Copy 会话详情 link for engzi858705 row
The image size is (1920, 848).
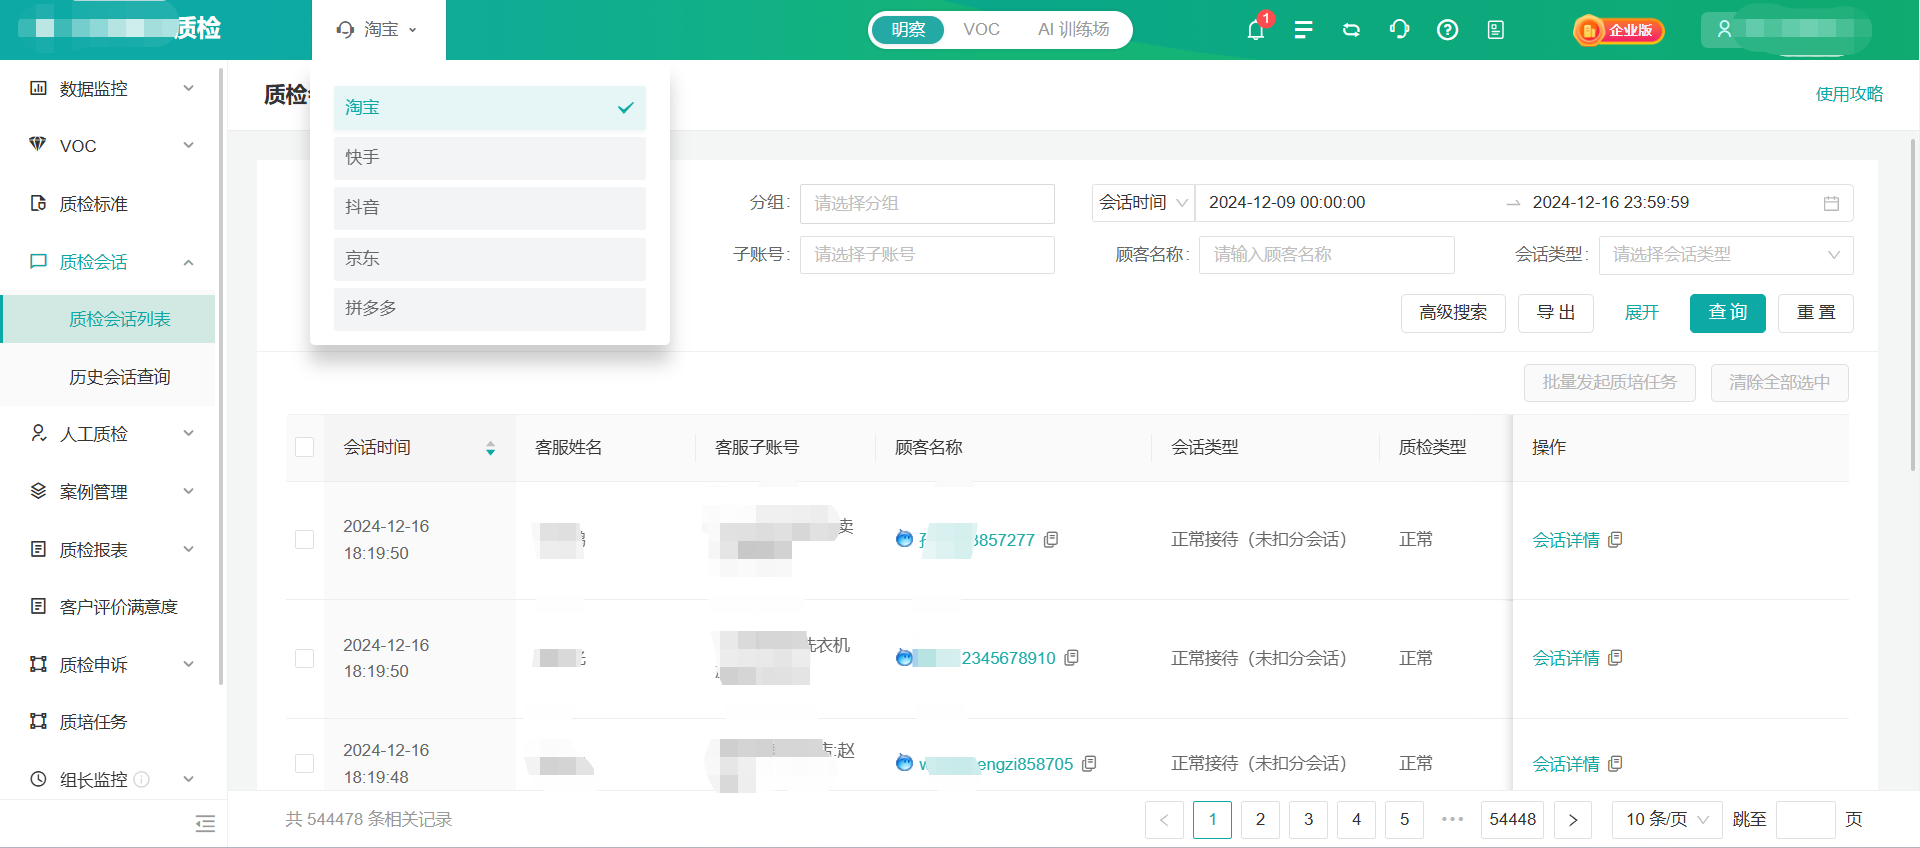click(1616, 763)
